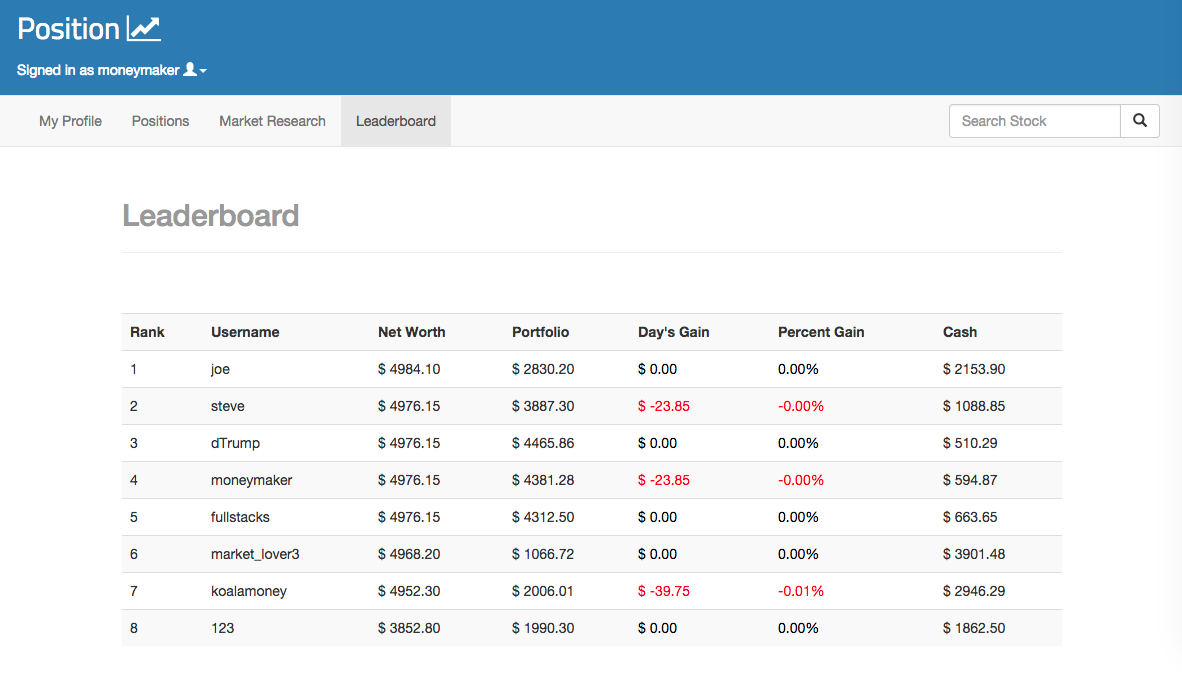Viewport: 1182px width, 683px height.
Task: Click steve's red day's gain $ -23.85
Action: 663,406
